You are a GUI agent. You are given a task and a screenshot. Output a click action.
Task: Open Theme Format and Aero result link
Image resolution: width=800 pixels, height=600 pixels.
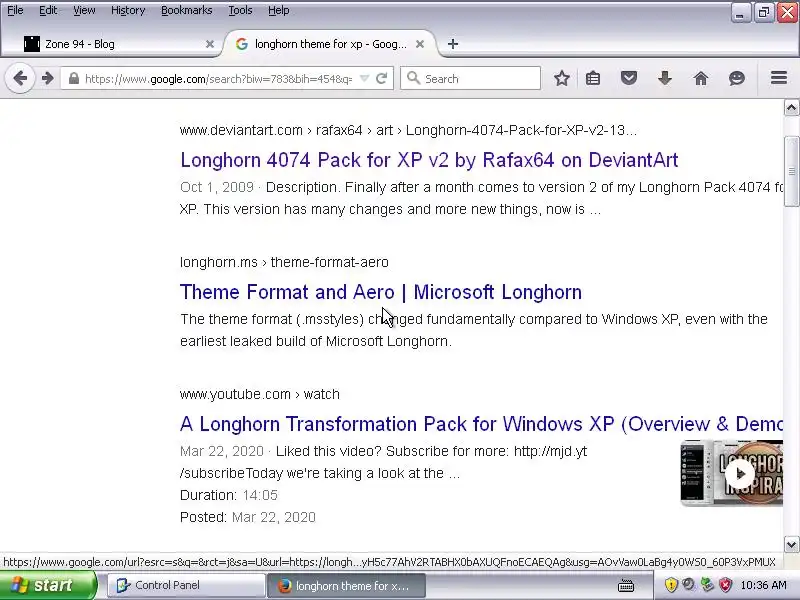click(x=381, y=292)
